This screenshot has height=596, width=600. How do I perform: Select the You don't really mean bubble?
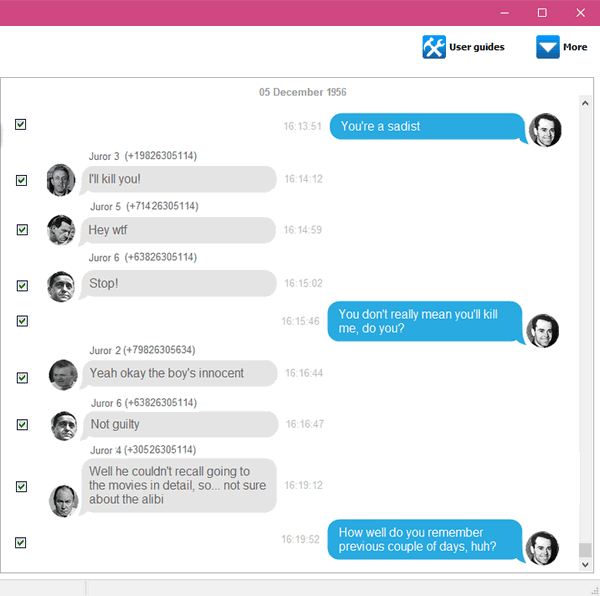click(426, 322)
